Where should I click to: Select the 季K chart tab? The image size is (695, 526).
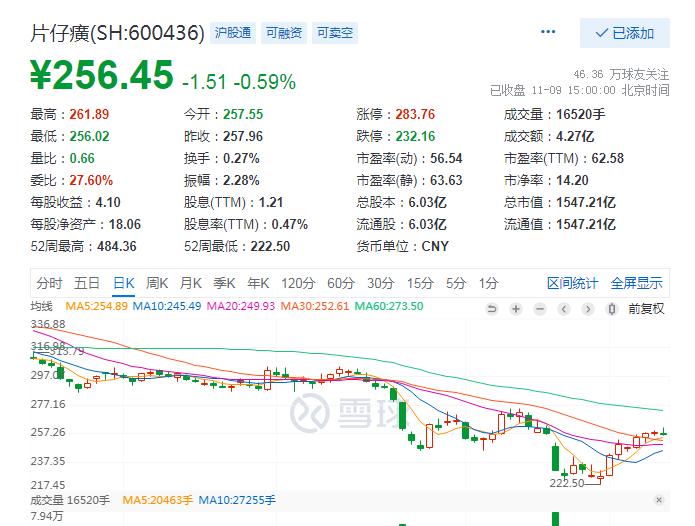pos(224,283)
